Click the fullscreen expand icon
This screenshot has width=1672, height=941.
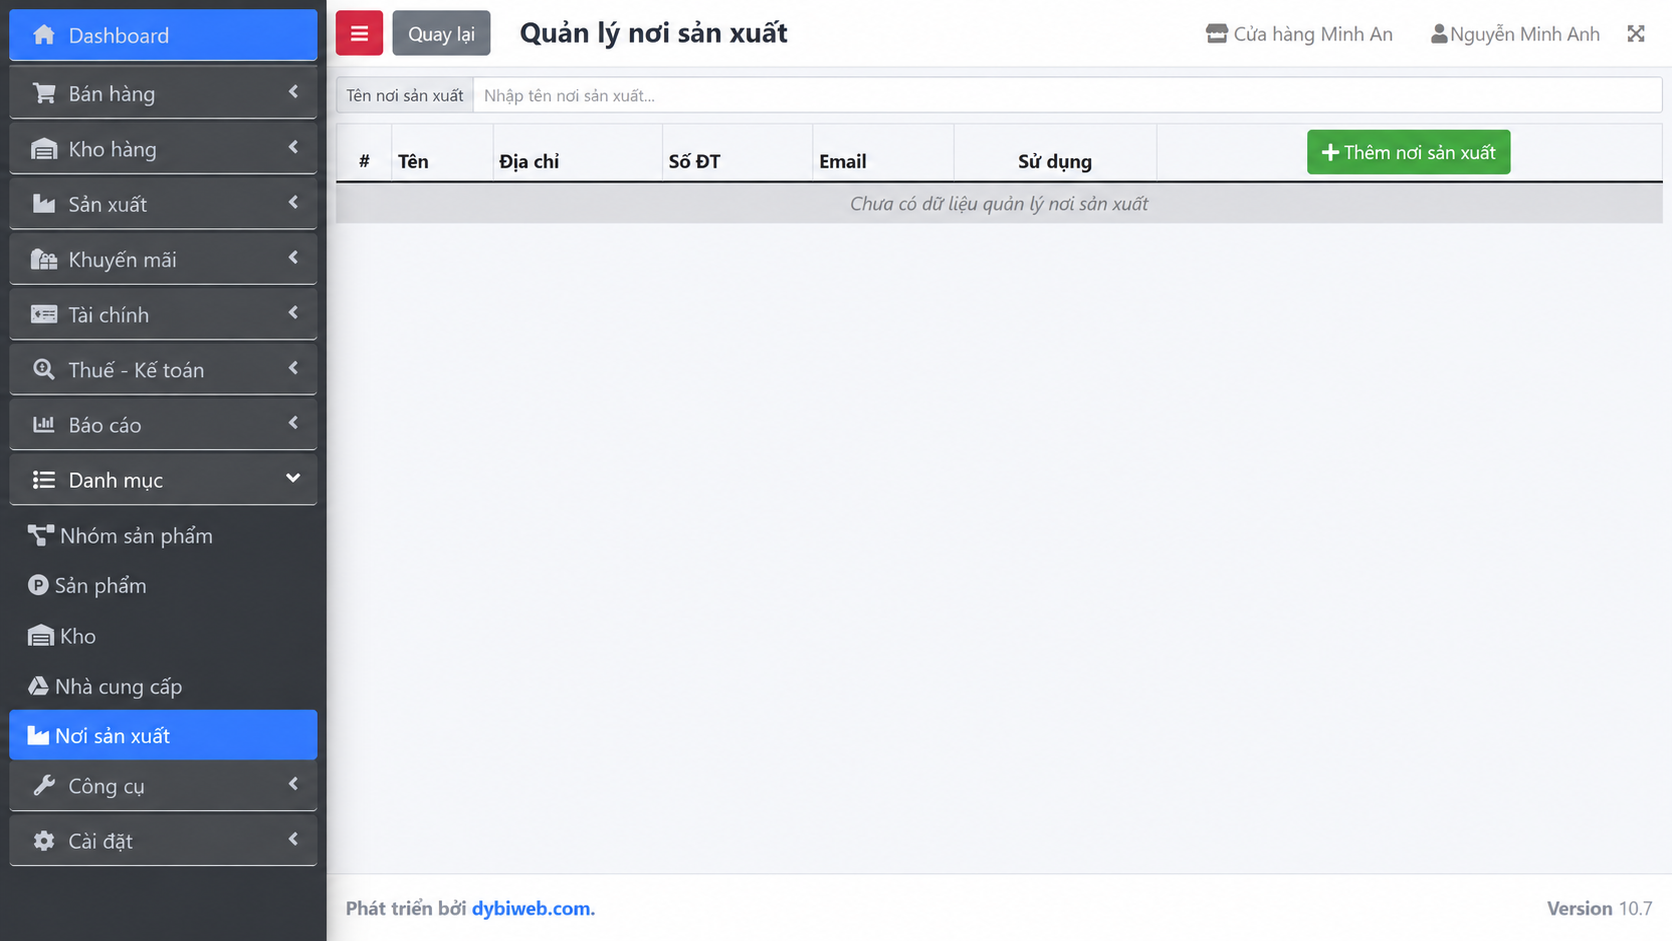pos(1636,34)
